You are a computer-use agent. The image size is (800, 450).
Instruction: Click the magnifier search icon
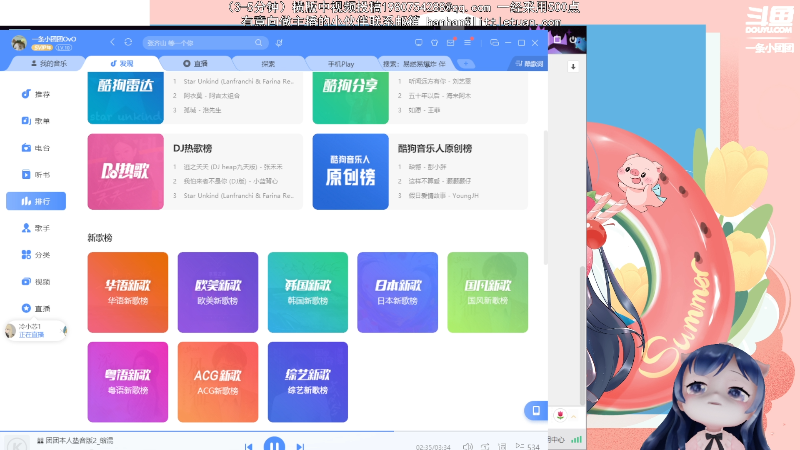pos(259,43)
